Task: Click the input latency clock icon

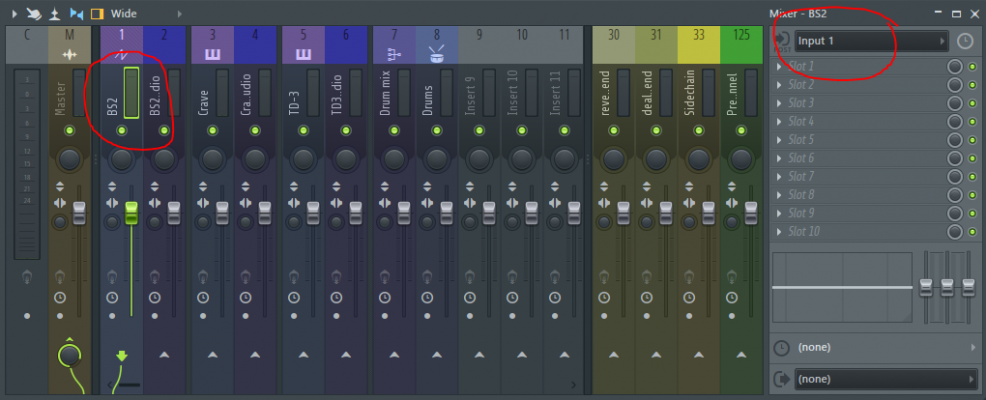Action: click(x=964, y=42)
